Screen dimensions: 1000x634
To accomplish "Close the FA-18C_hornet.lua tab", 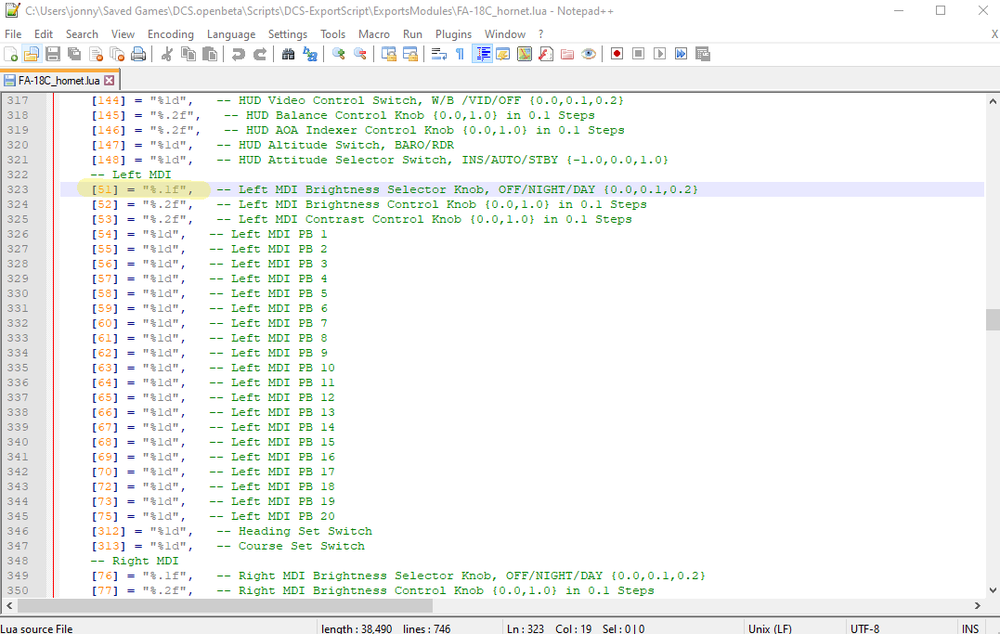I will [109, 80].
